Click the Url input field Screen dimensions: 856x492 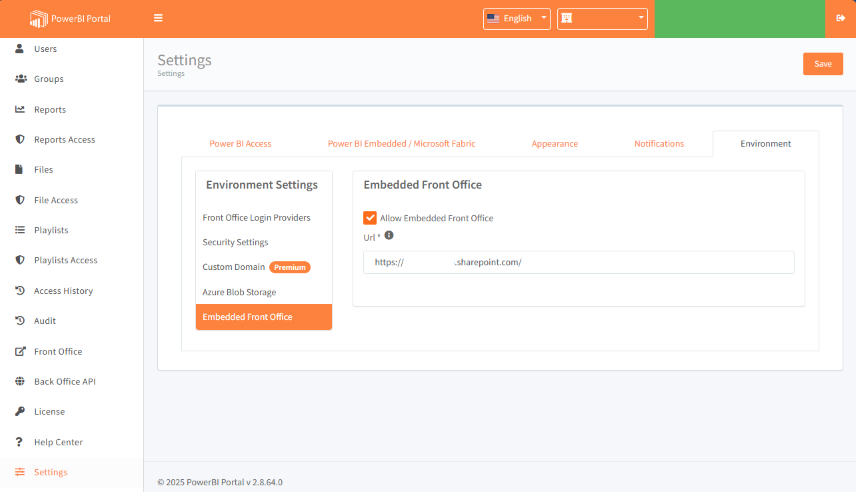tap(578, 262)
